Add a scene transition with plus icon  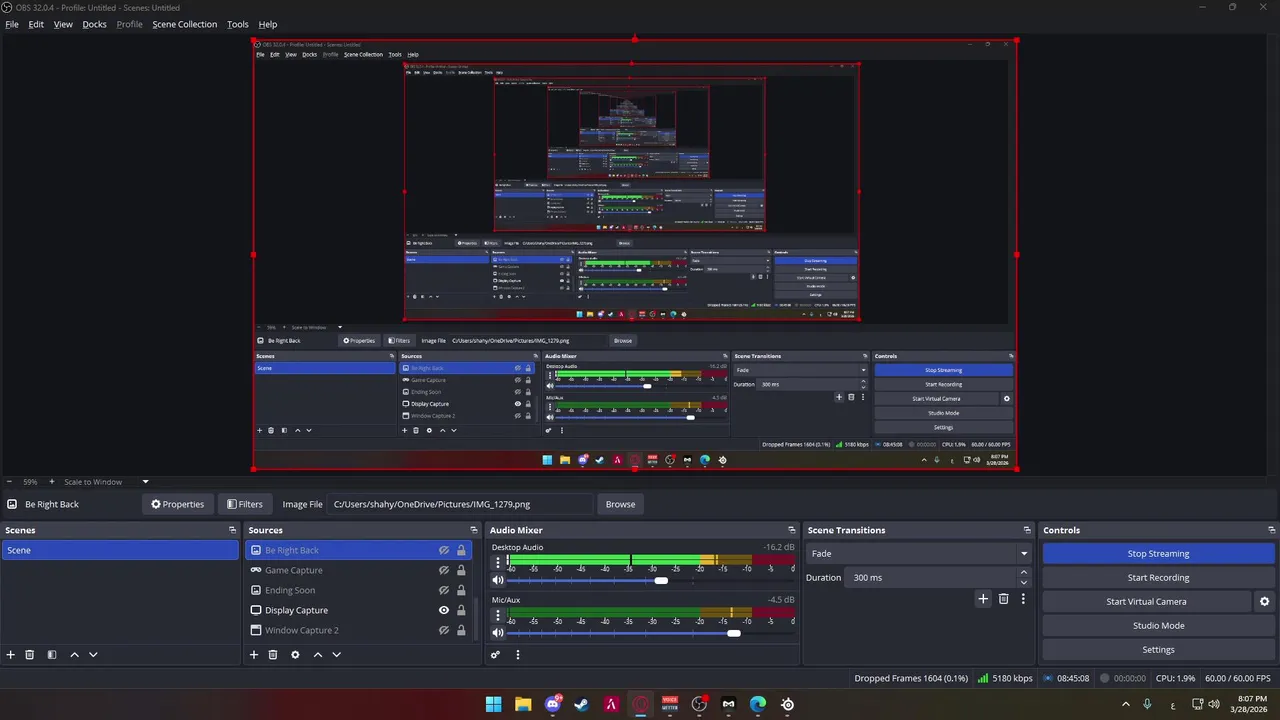(983, 599)
